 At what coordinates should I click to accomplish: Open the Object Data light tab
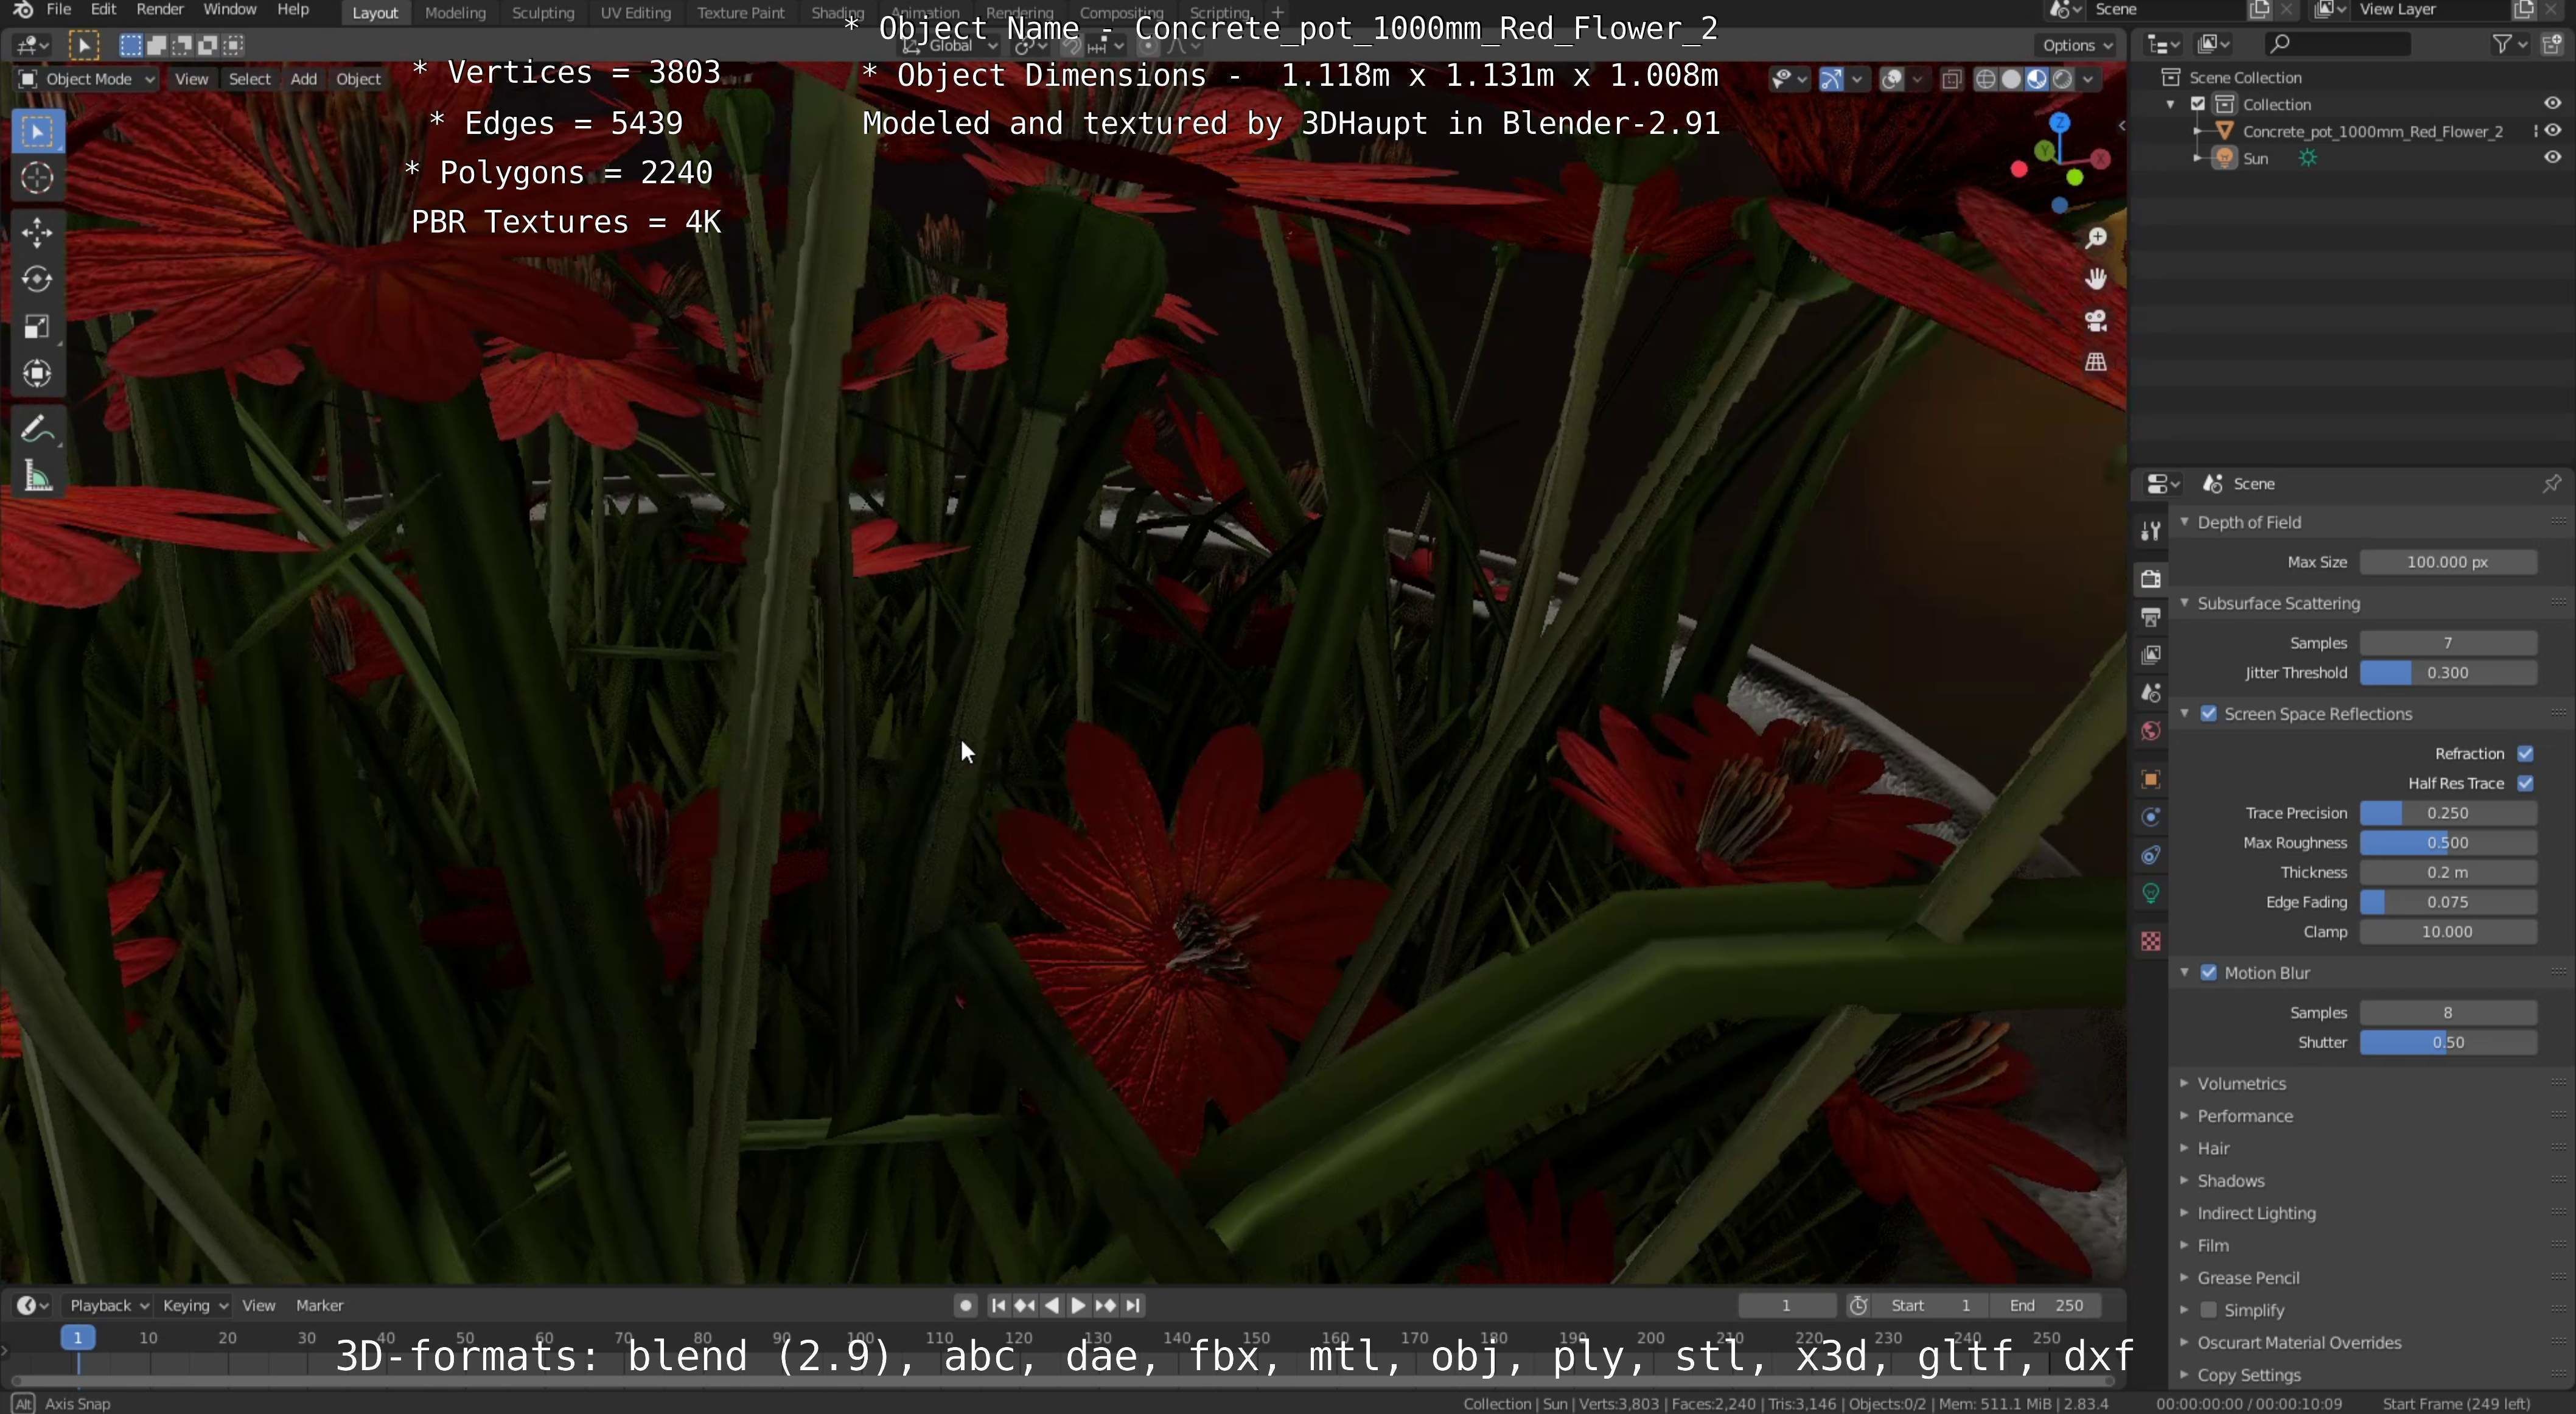tap(2151, 893)
